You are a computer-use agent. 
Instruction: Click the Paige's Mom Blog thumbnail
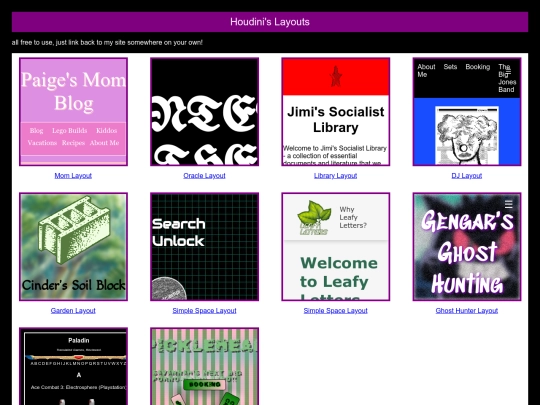(73, 112)
